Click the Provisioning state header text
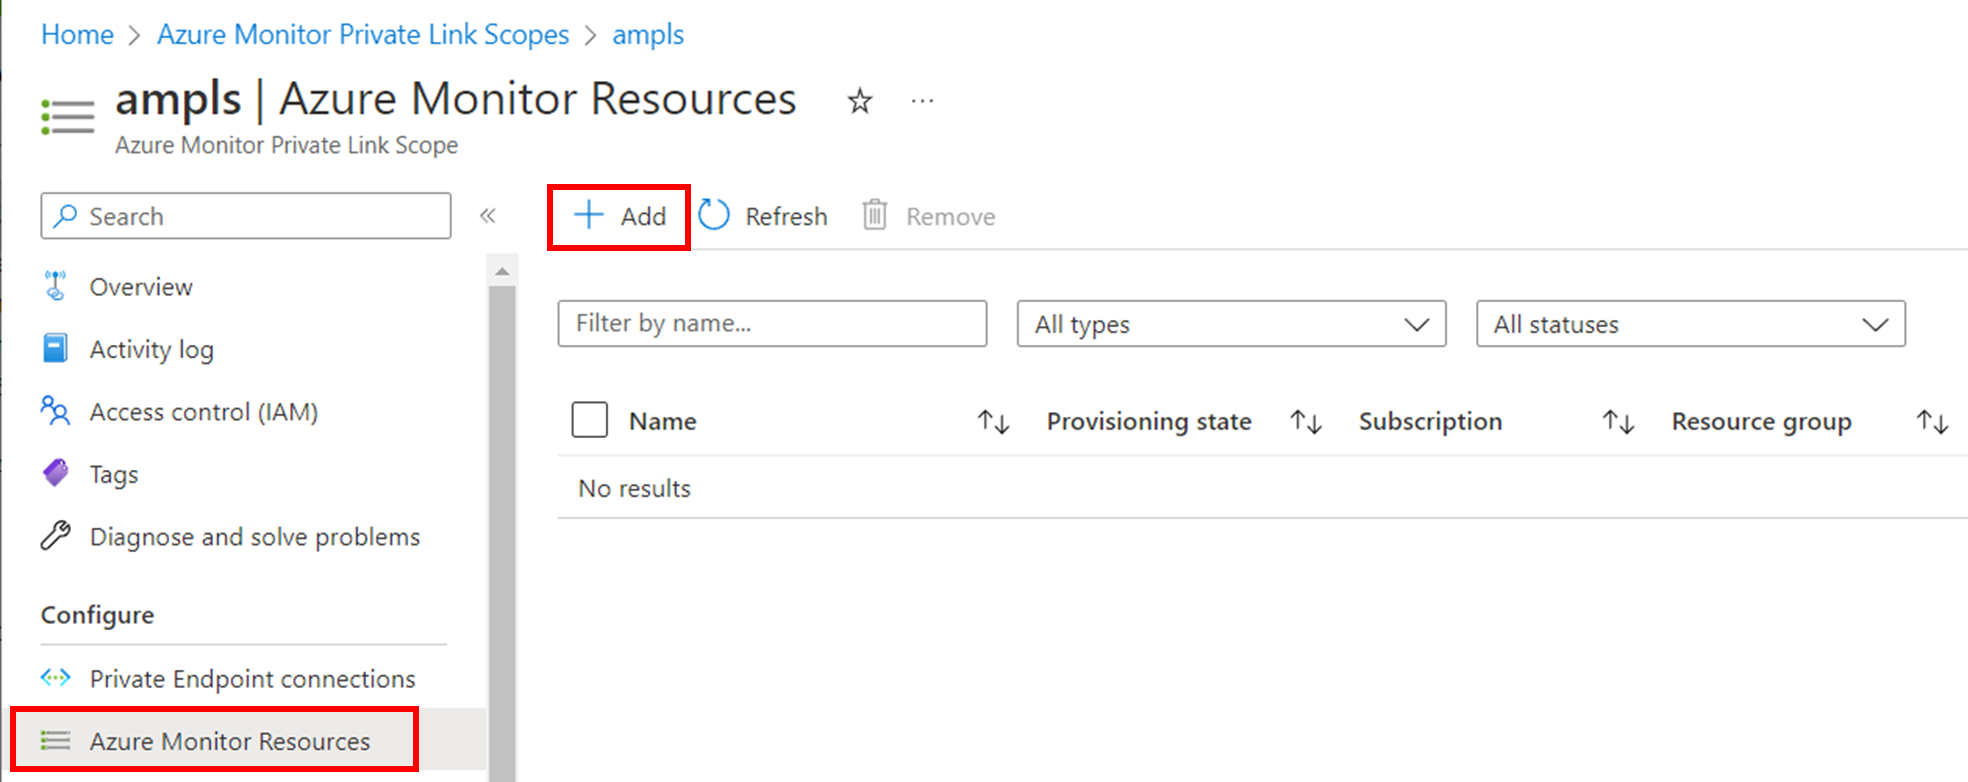 tap(1149, 421)
